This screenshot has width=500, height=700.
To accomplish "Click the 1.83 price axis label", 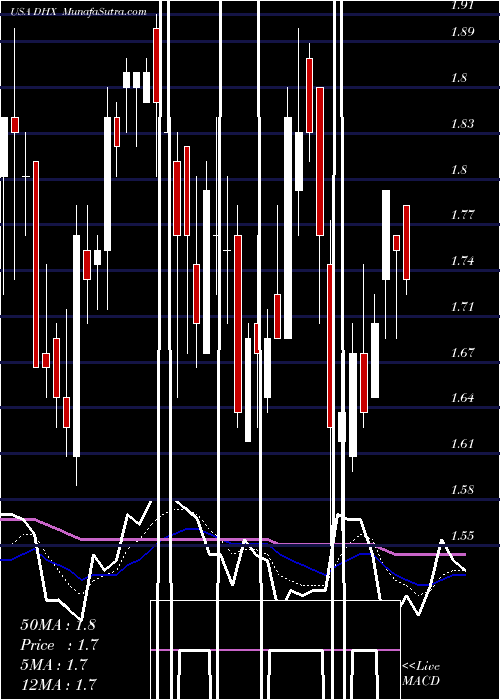I will click(x=462, y=124).
